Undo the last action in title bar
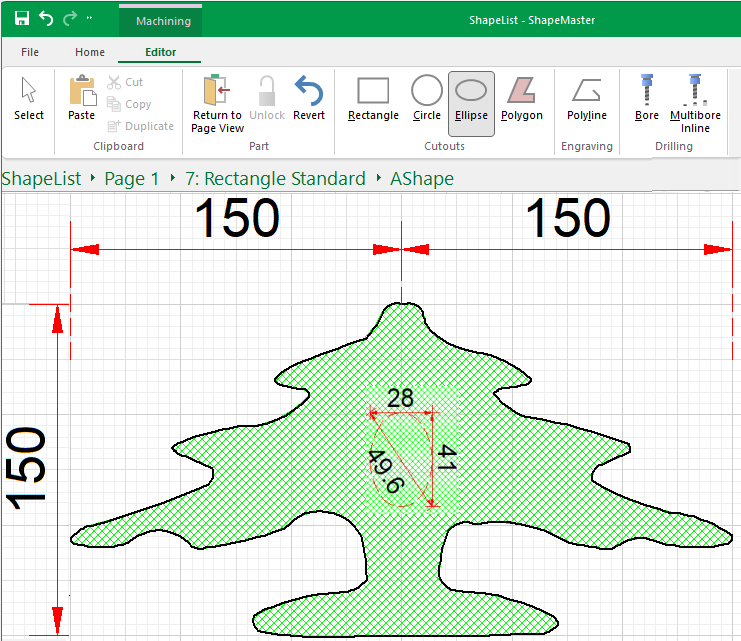741x641 pixels. (x=46, y=19)
